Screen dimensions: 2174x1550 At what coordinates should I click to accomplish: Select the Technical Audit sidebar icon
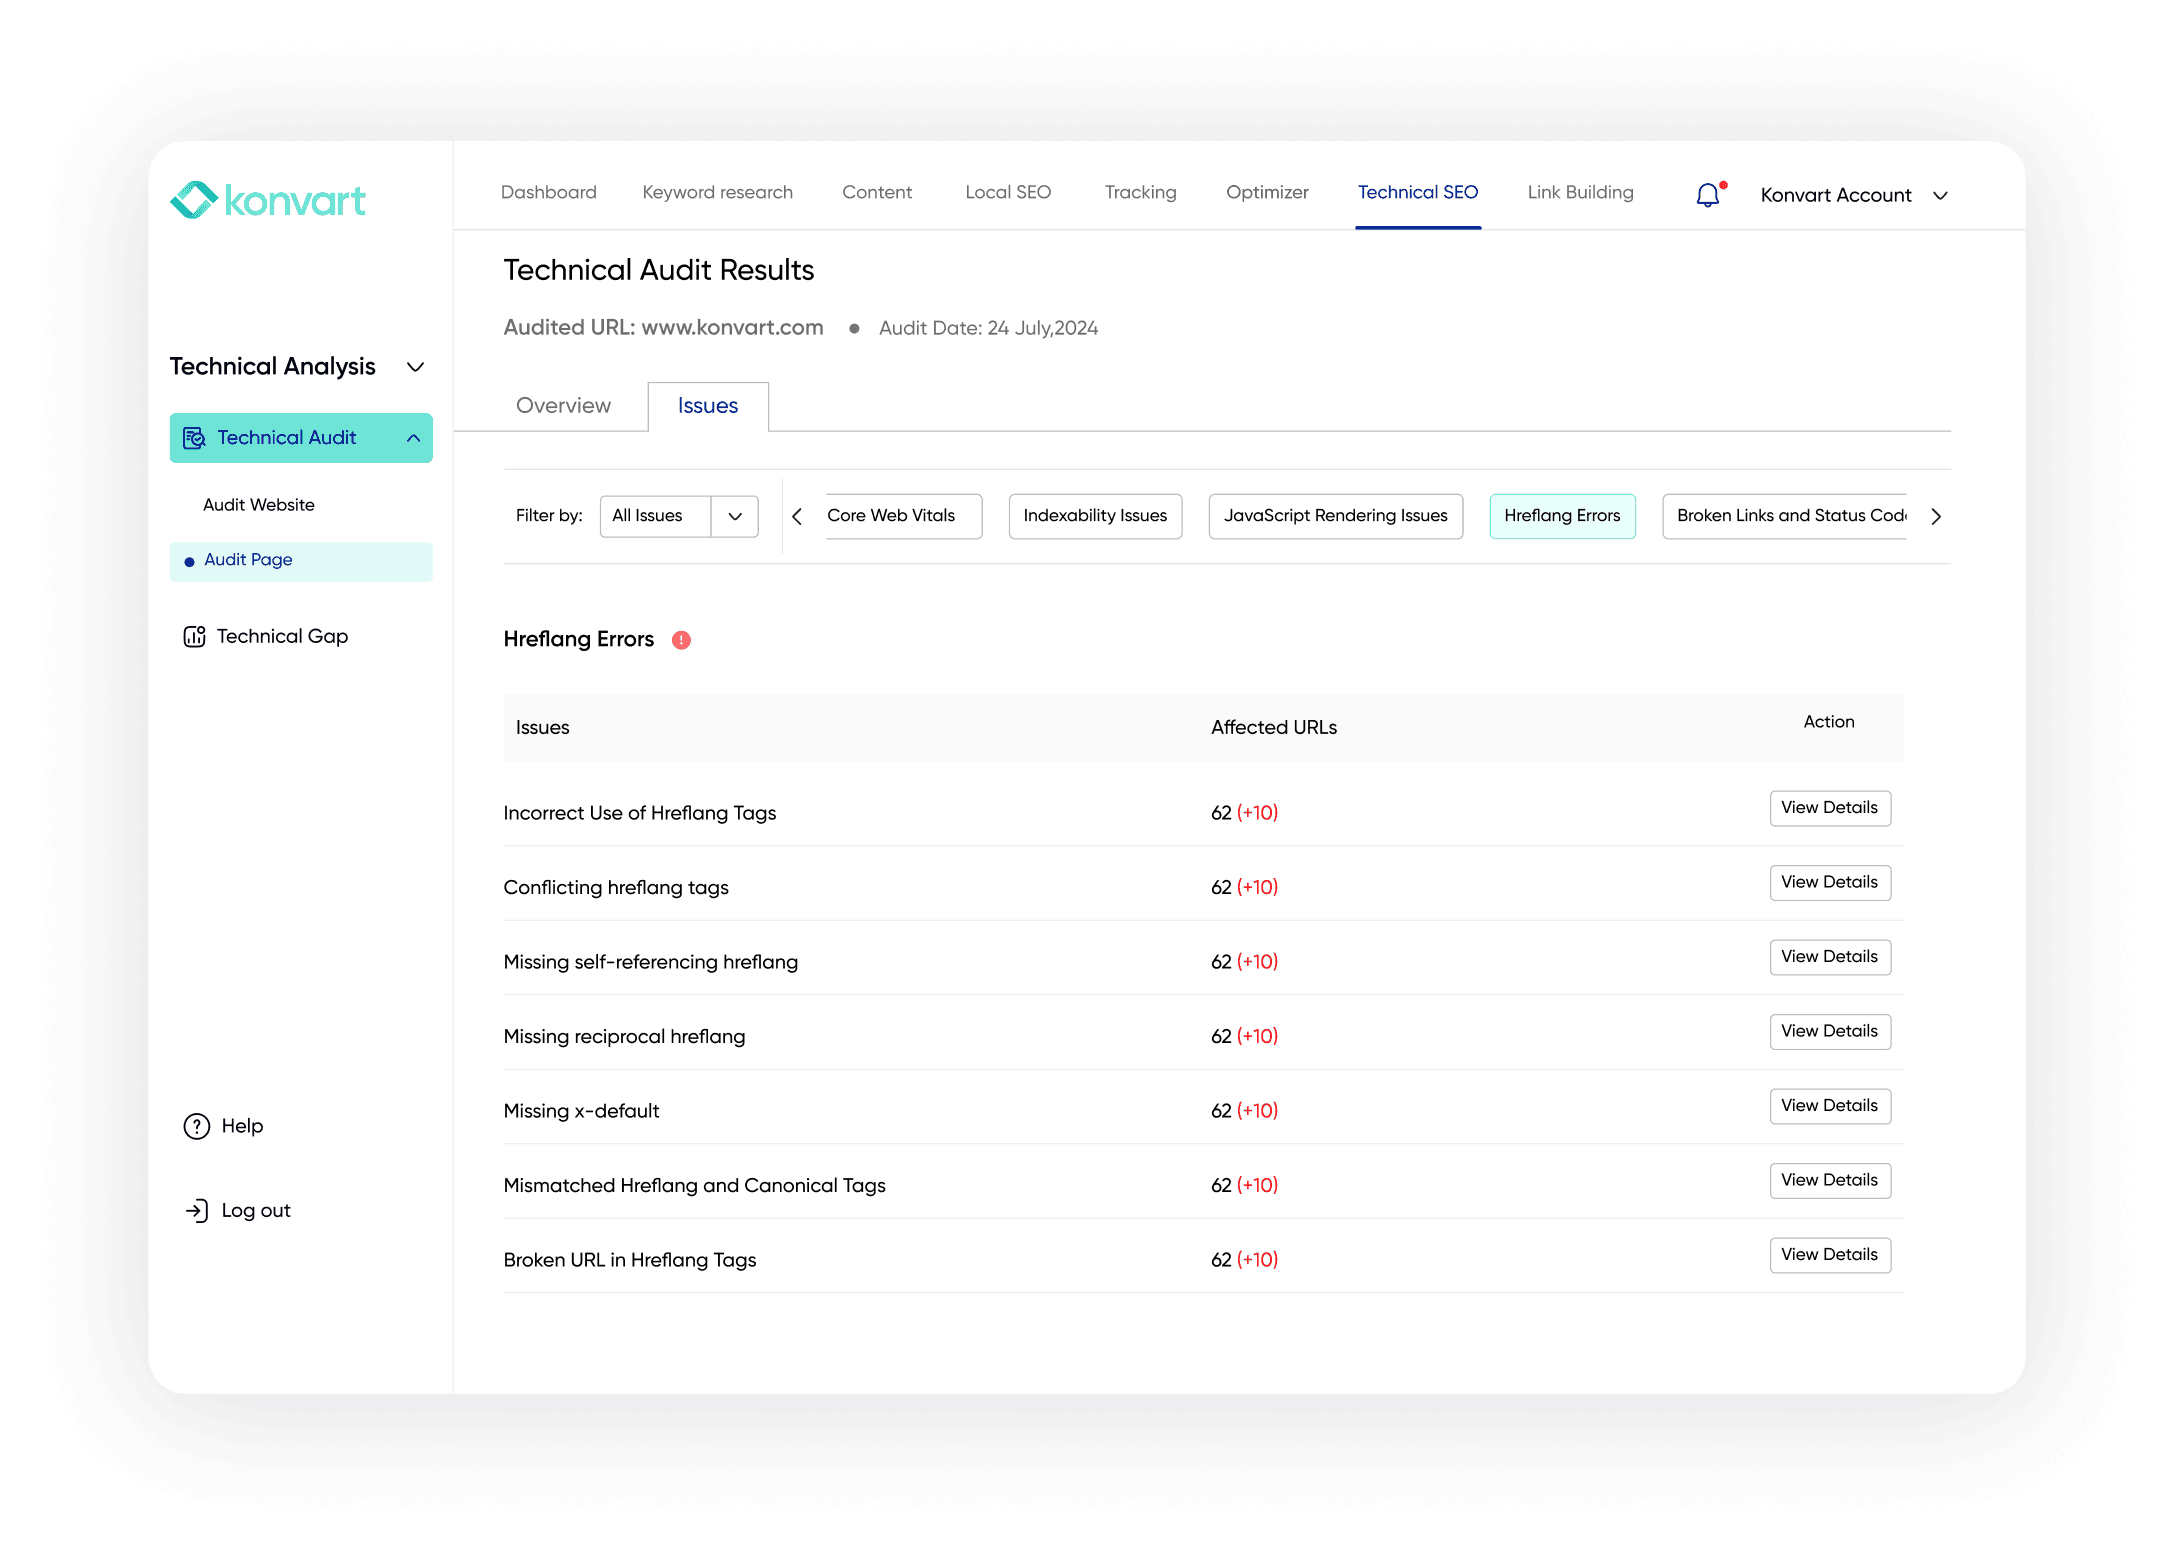pyautogui.click(x=195, y=438)
